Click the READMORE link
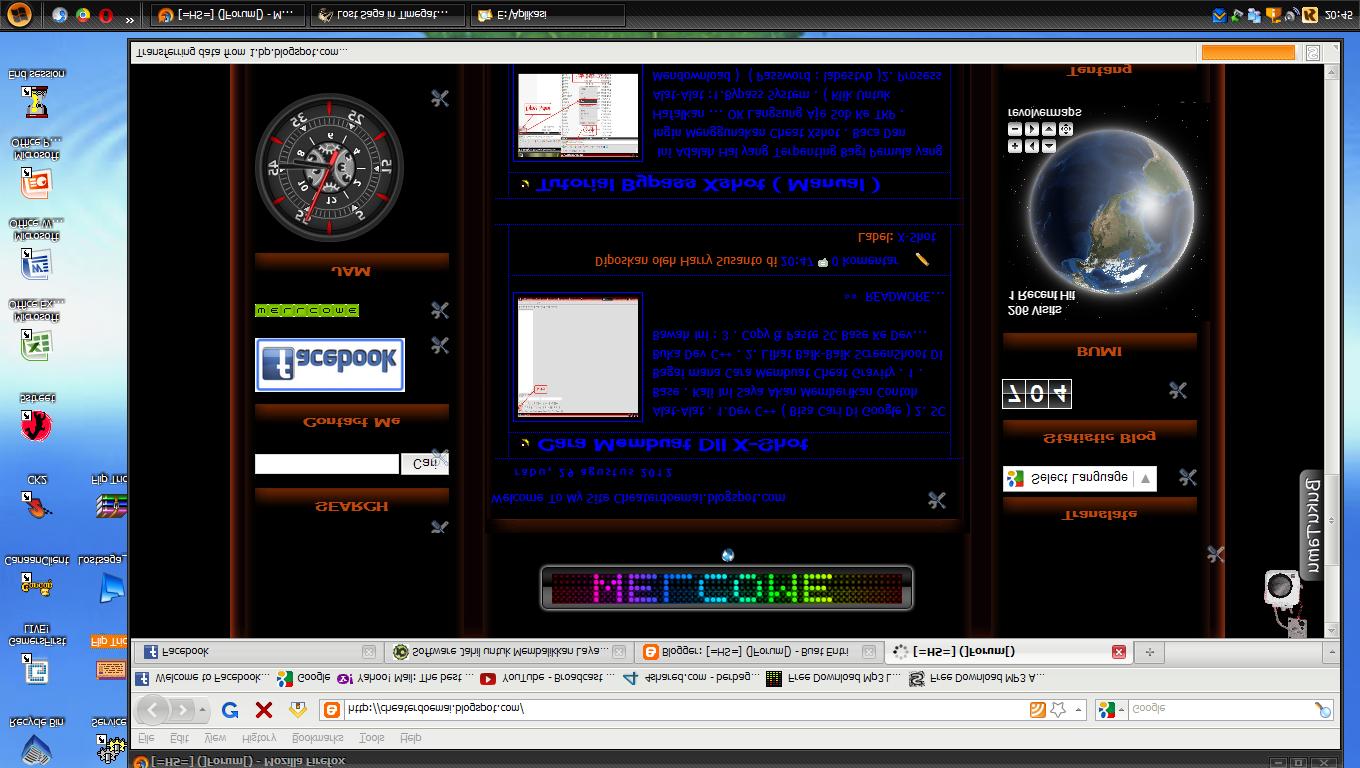Screen dimensions: 1360x768 click(893, 297)
